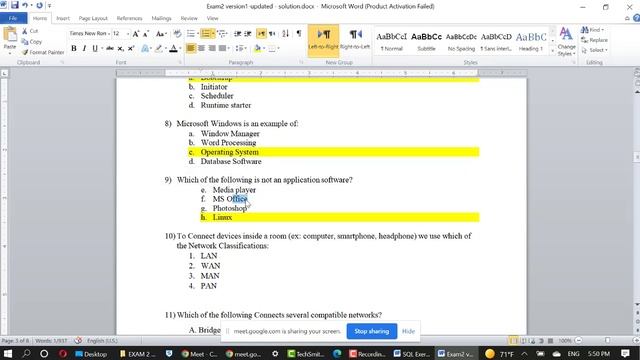The height and width of the screenshot is (360, 640).
Task: Grow the font size
Action: point(136,34)
